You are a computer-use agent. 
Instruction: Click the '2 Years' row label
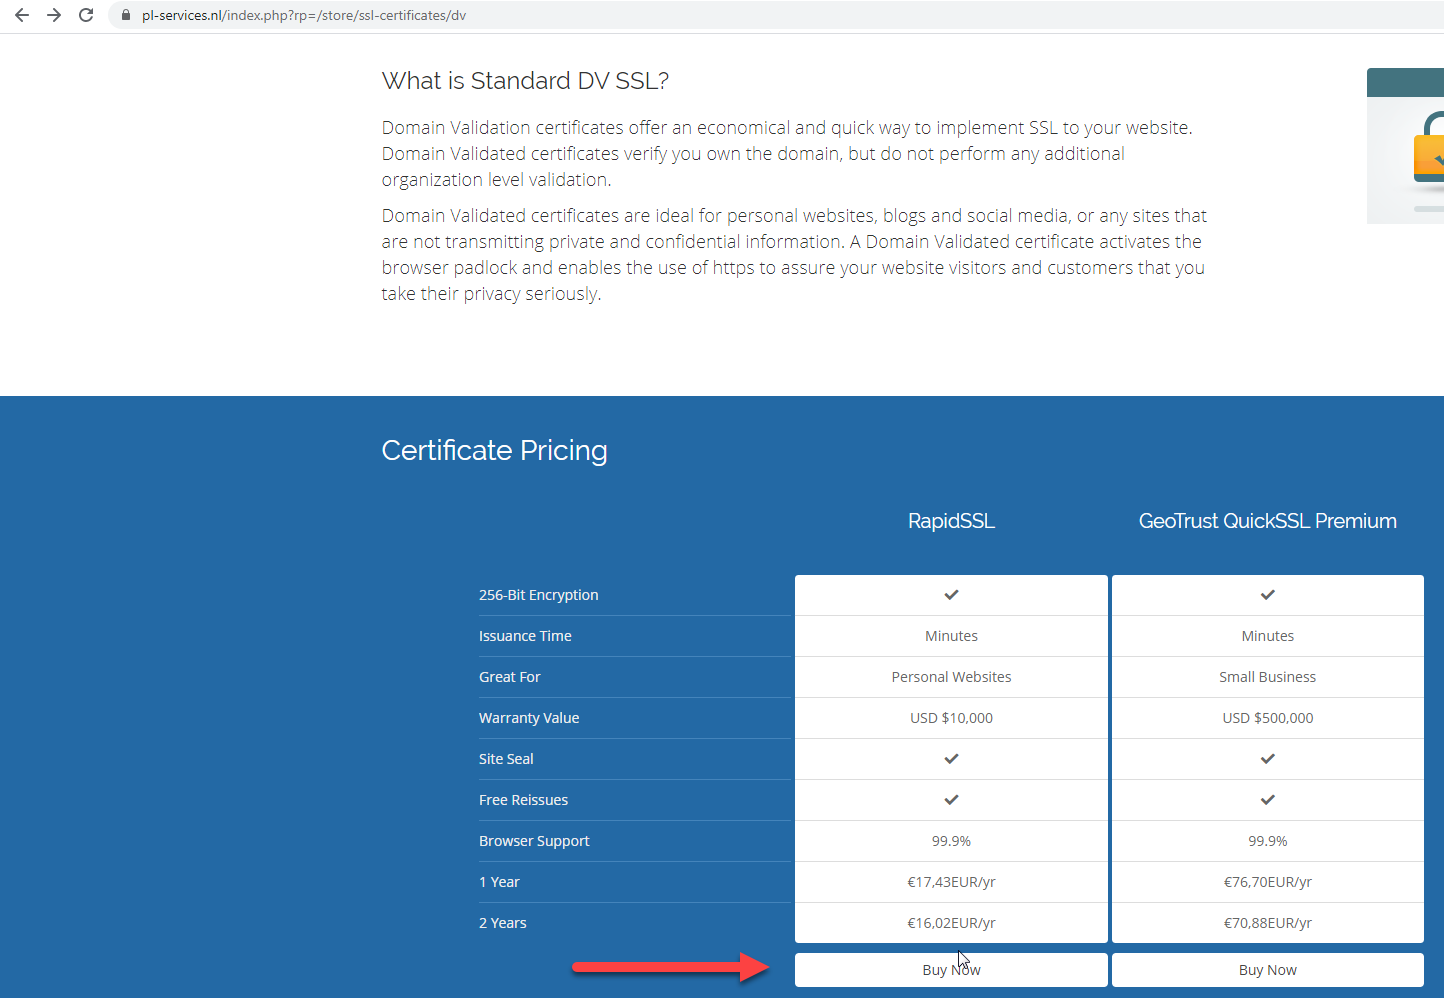(502, 923)
